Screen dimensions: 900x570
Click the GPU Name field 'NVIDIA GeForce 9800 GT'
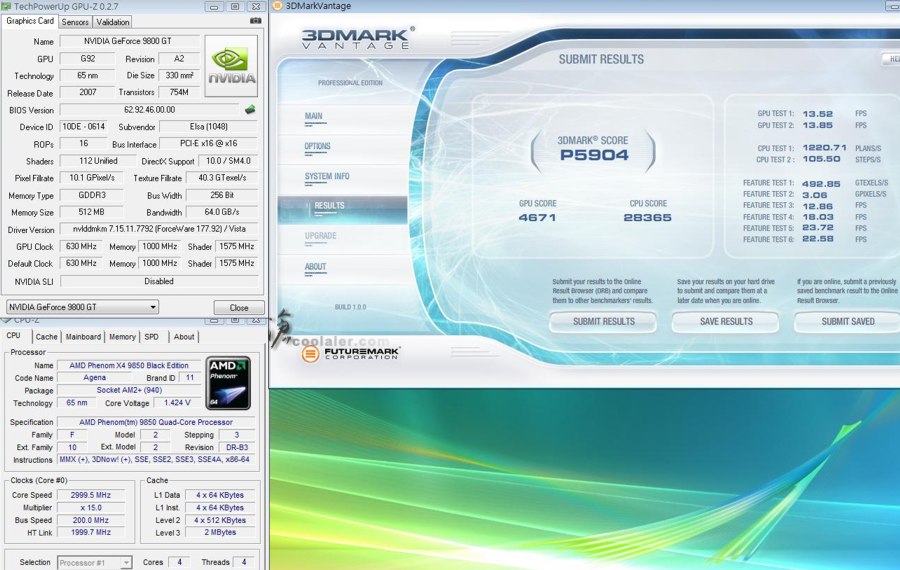coord(130,41)
